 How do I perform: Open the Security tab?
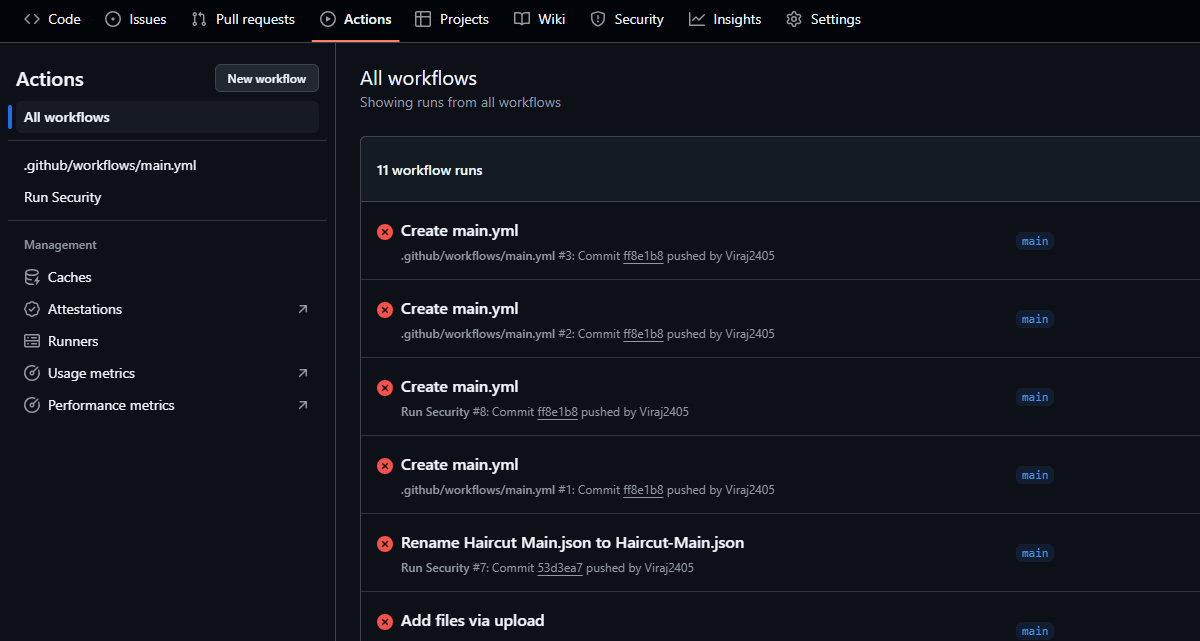[x=627, y=19]
